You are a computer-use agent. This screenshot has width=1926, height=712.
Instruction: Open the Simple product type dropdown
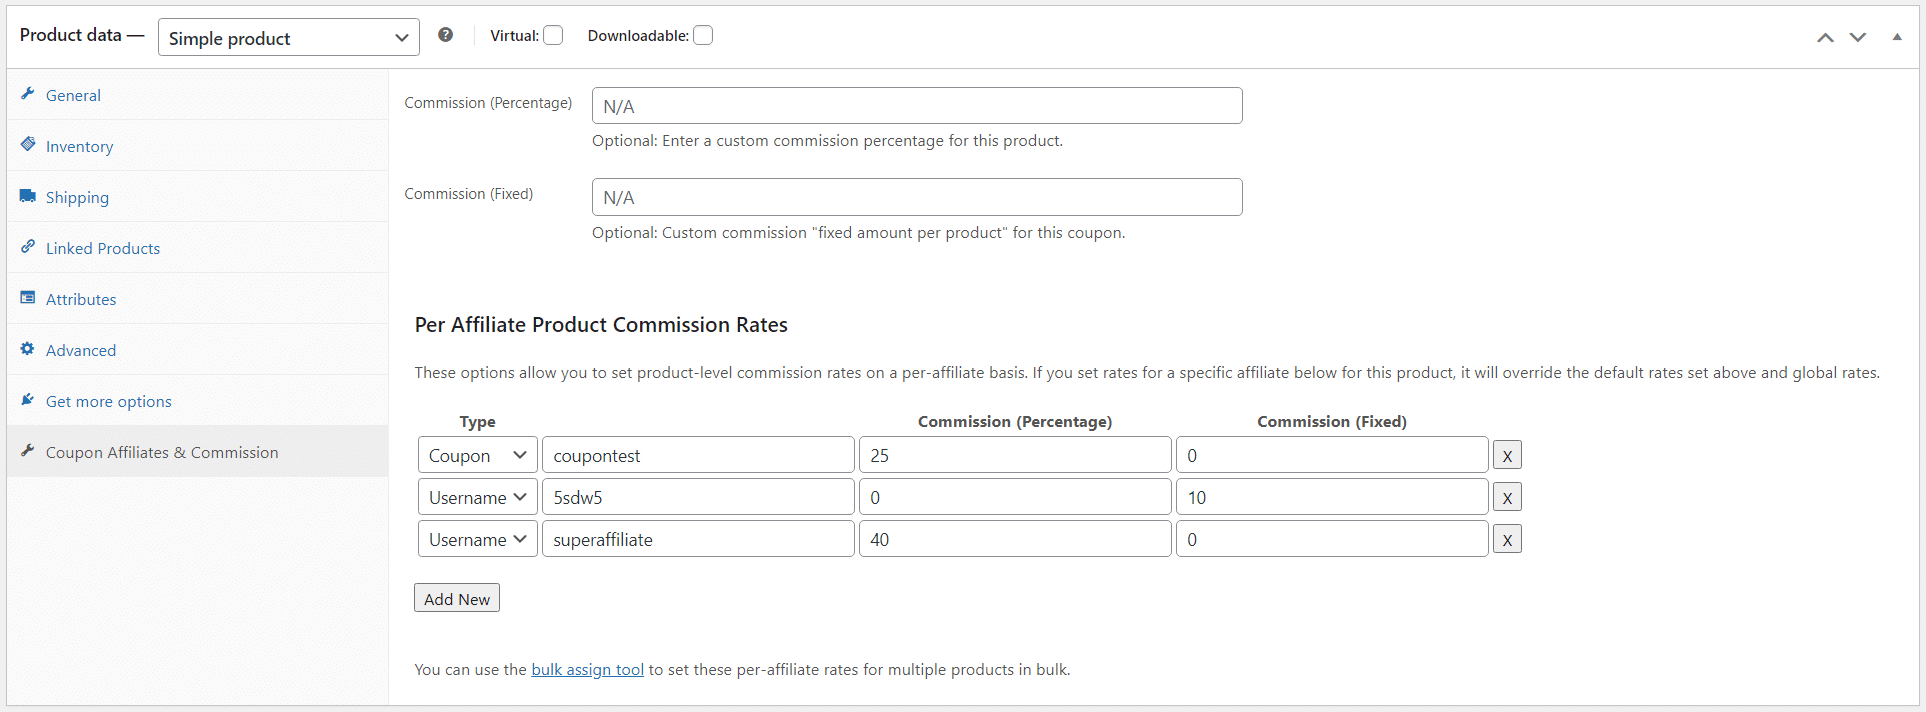coord(289,37)
